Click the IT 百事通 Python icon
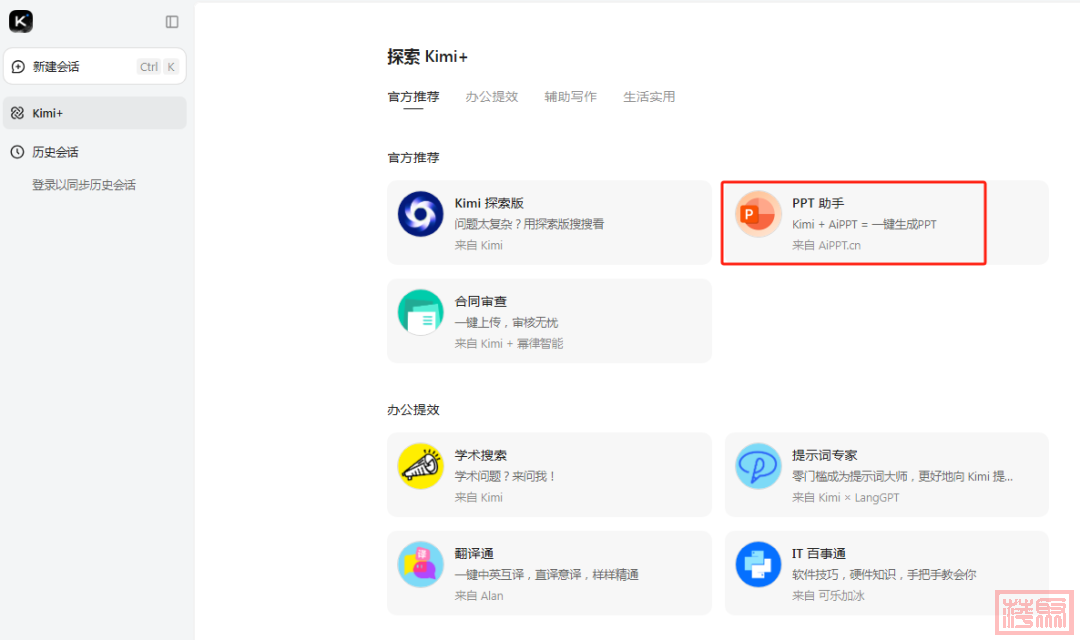The width and height of the screenshot is (1080, 640). point(758,564)
